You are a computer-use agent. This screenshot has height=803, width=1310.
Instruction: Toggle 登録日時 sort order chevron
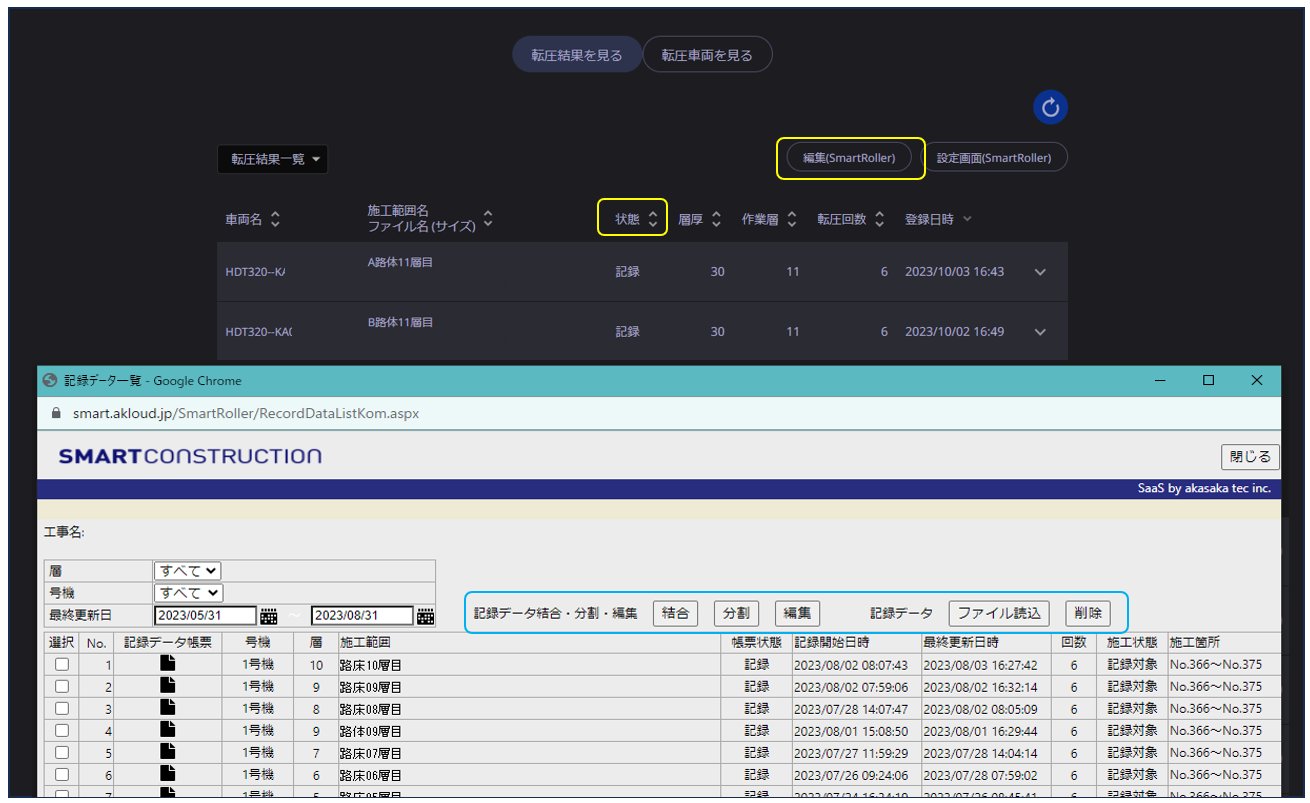(967, 219)
